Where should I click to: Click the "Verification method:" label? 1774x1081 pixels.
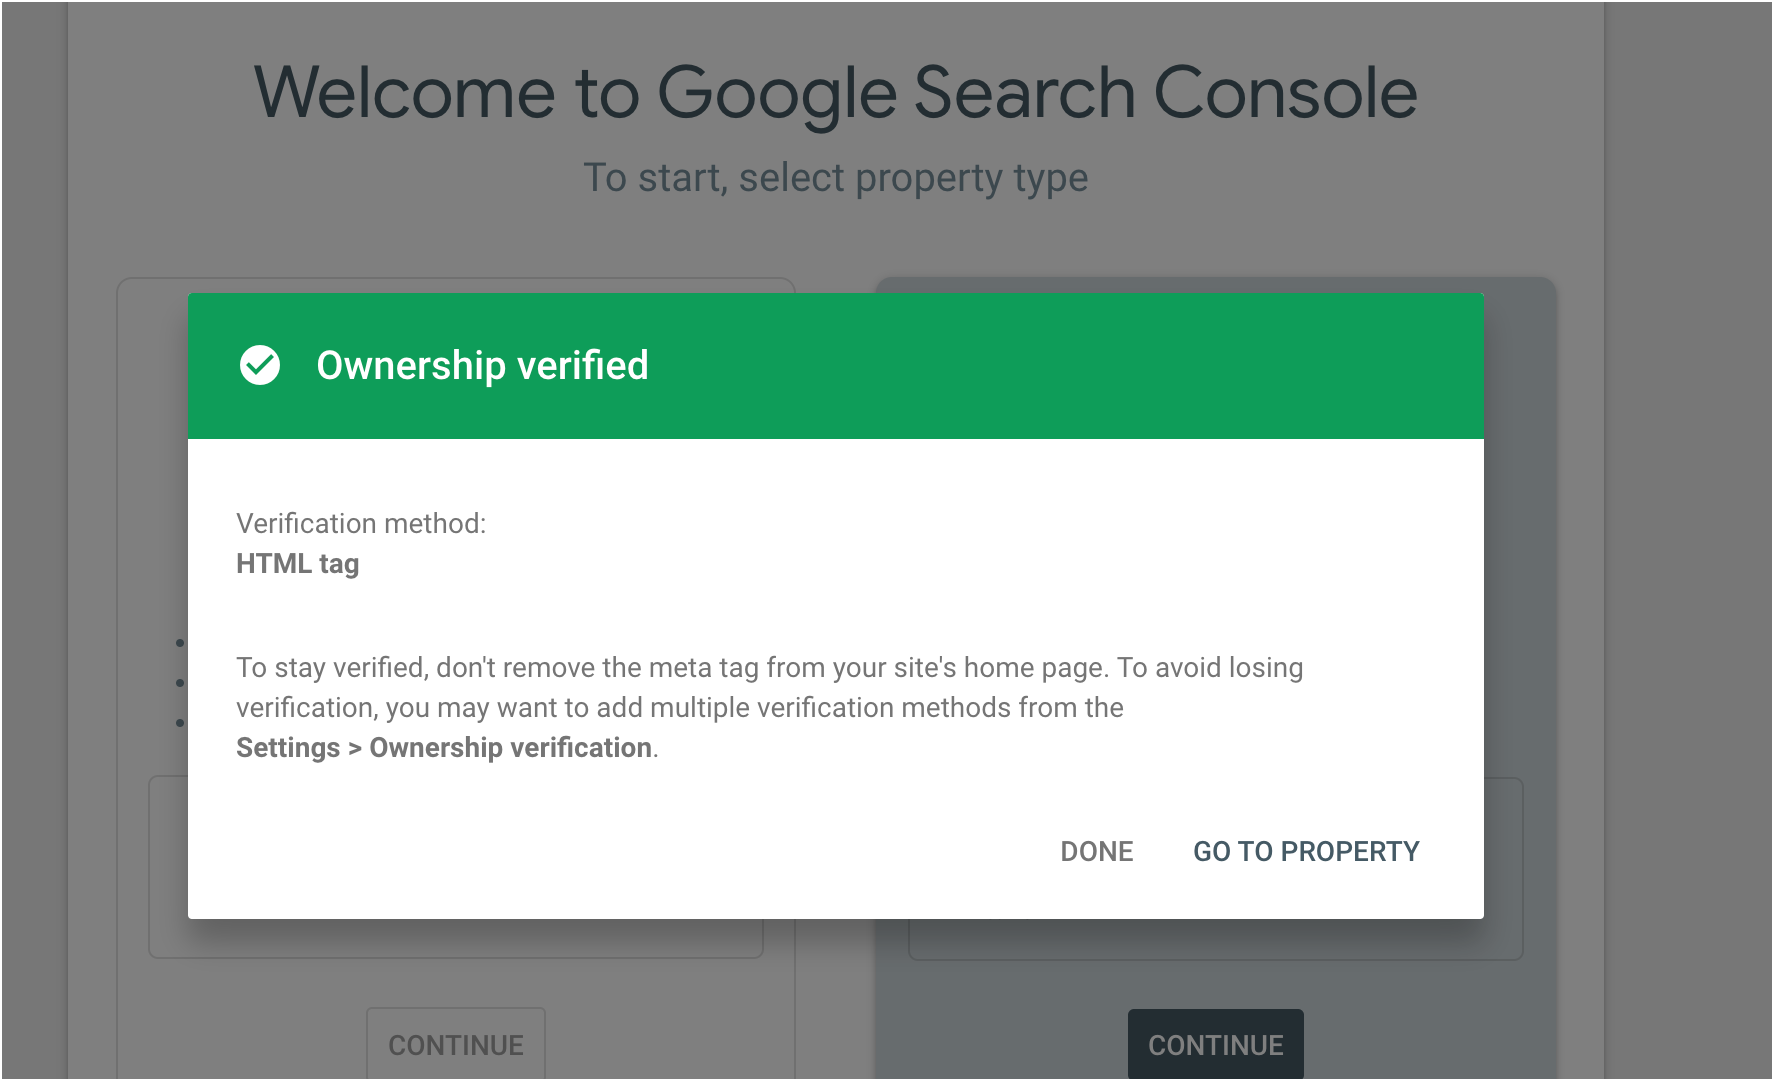pos(361,523)
